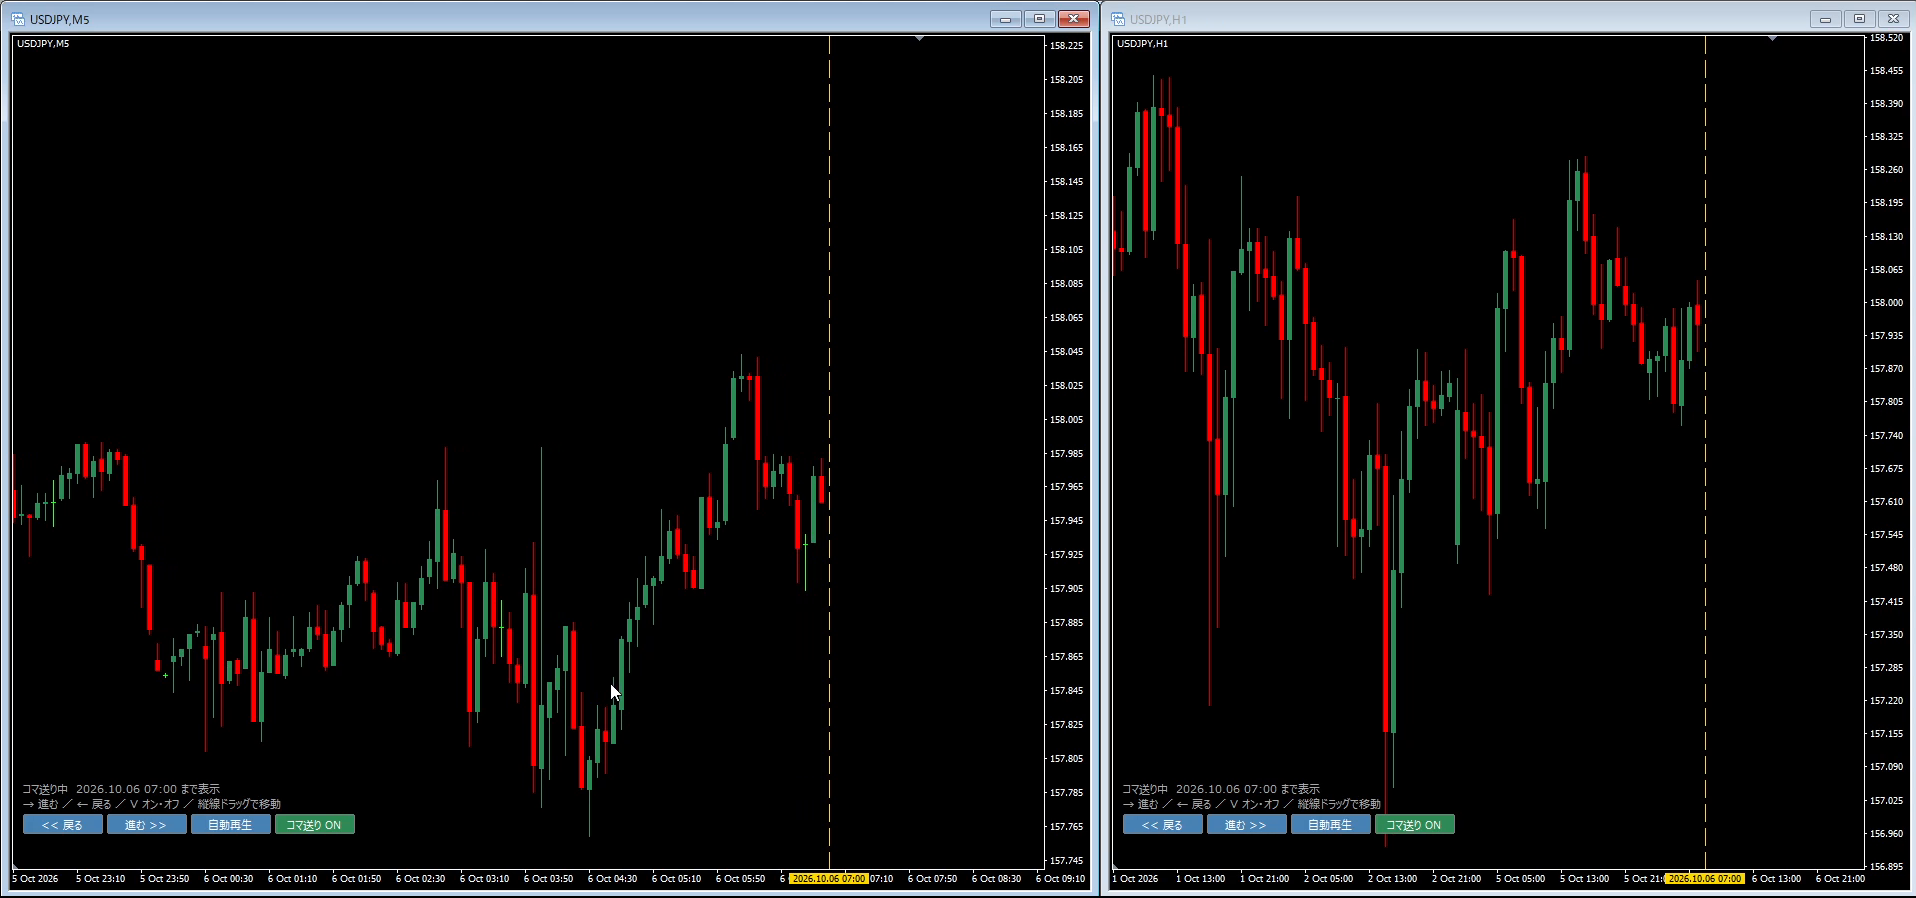Click the 'USDJPY,H1' label inside H1 chart
This screenshot has width=1916, height=898.
point(1142,44)
